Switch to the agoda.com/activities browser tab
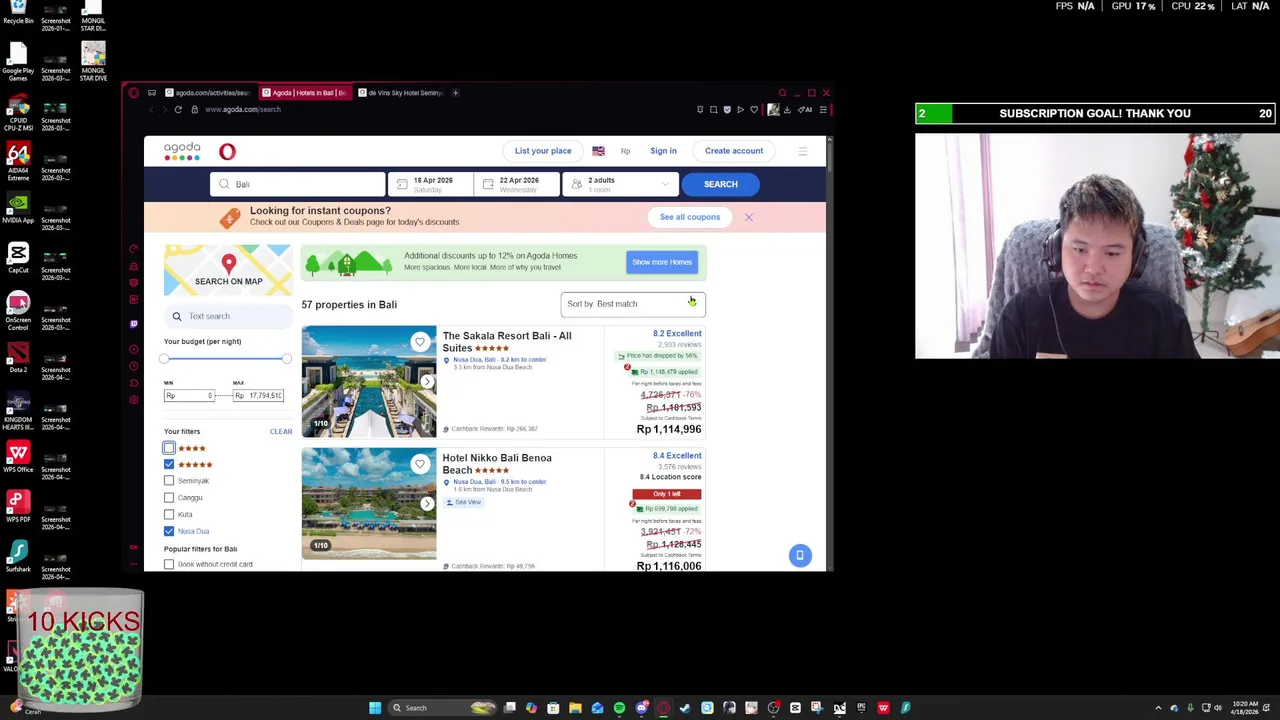 (207, 93)
